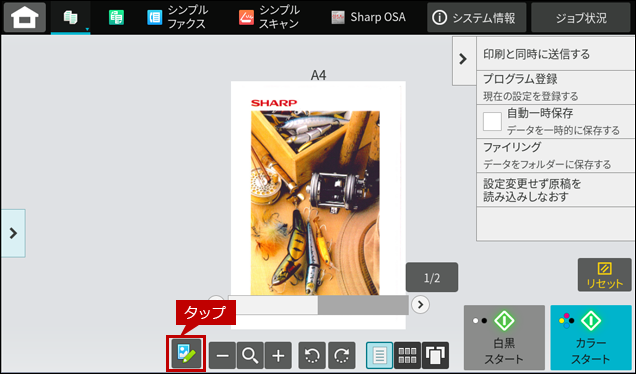This screenshot has width=636, height=374.
Task: Select single page view
Action: [x=380, y=356]
